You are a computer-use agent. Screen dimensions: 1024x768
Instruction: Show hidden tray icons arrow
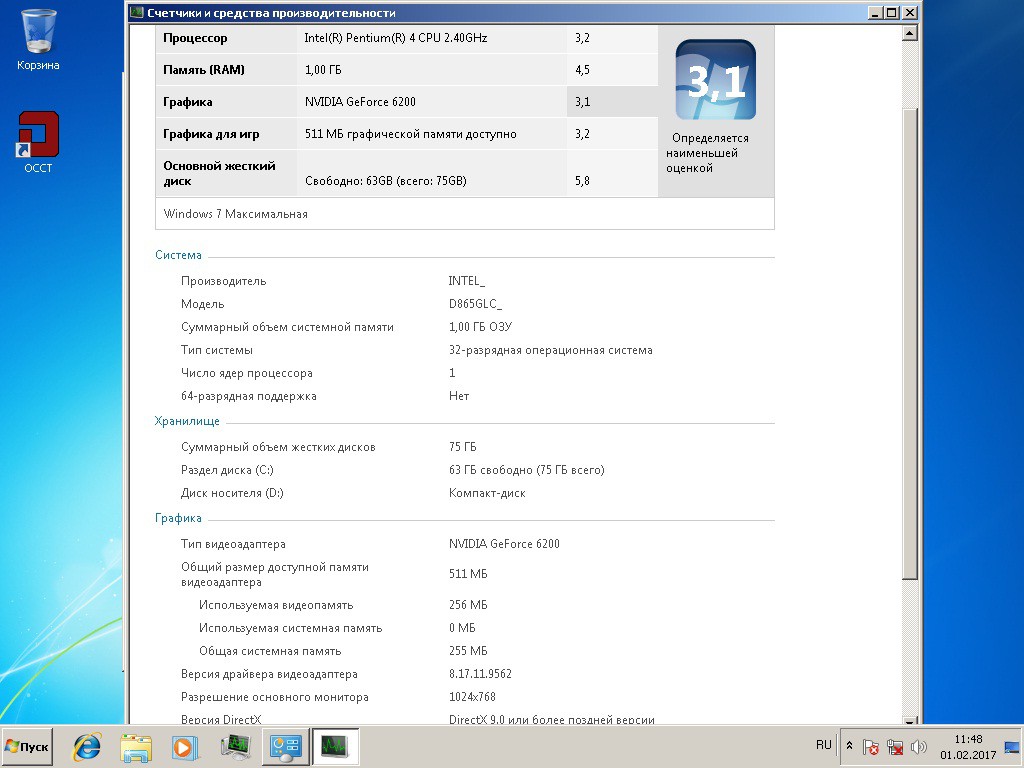(849, 746)
